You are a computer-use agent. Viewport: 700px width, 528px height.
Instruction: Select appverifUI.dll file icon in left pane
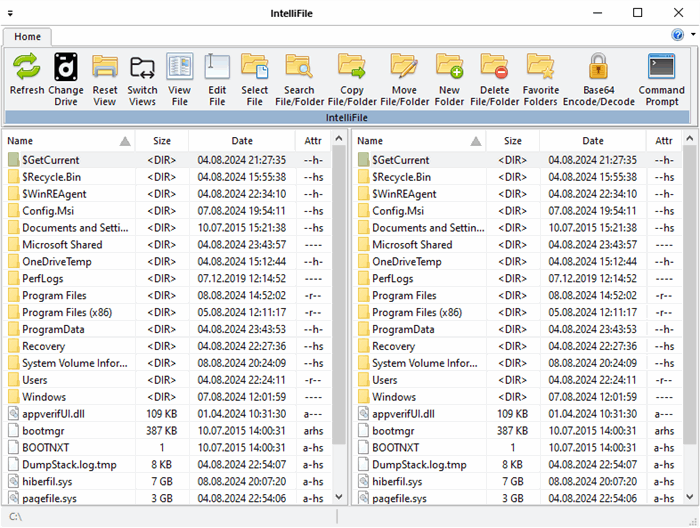click(14, 414)
